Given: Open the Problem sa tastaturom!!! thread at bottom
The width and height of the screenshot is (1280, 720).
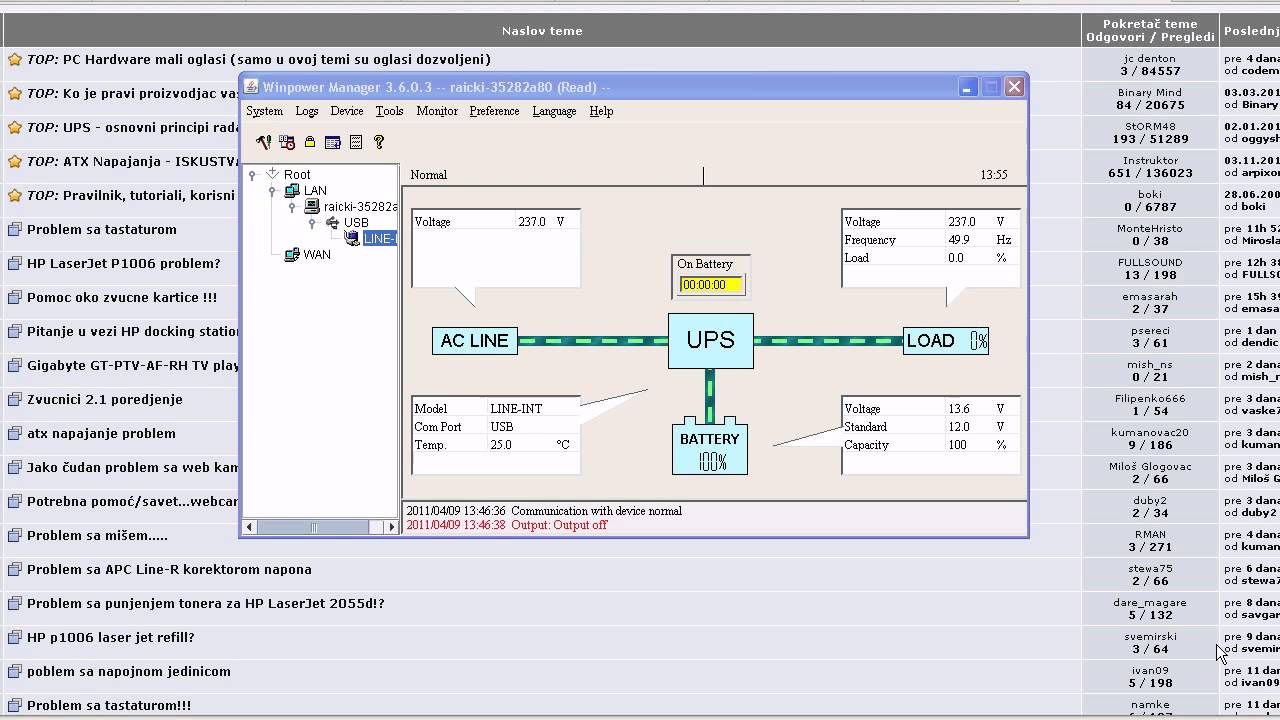Looking at the screenshot, I should (109, 706).
